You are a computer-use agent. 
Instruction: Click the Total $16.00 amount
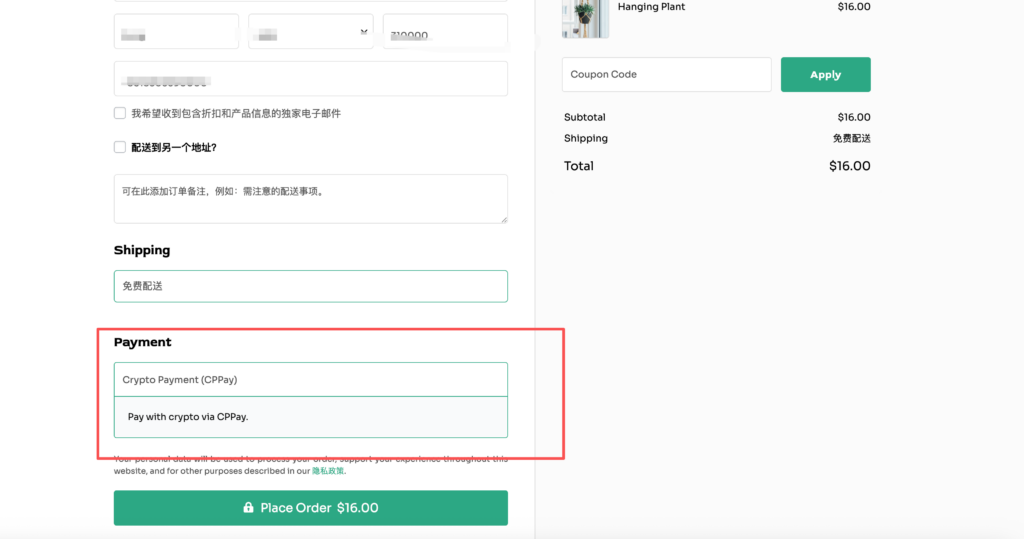click(849, 166)
